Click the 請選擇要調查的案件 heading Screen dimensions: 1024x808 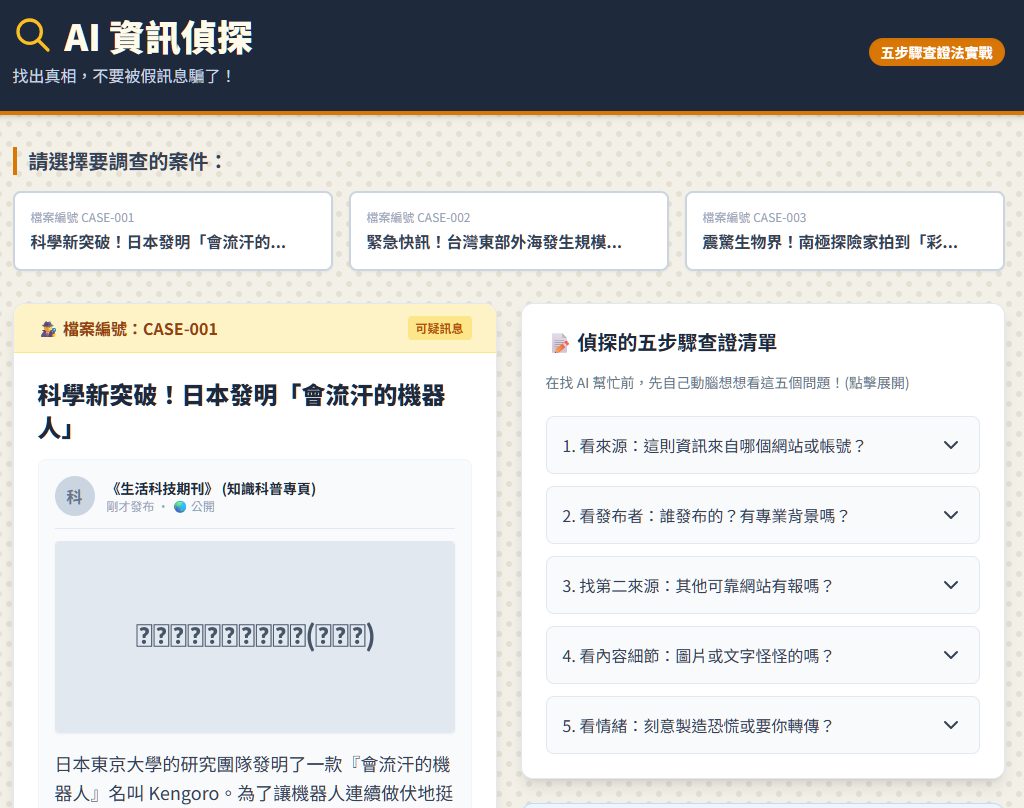coord(126,161)
